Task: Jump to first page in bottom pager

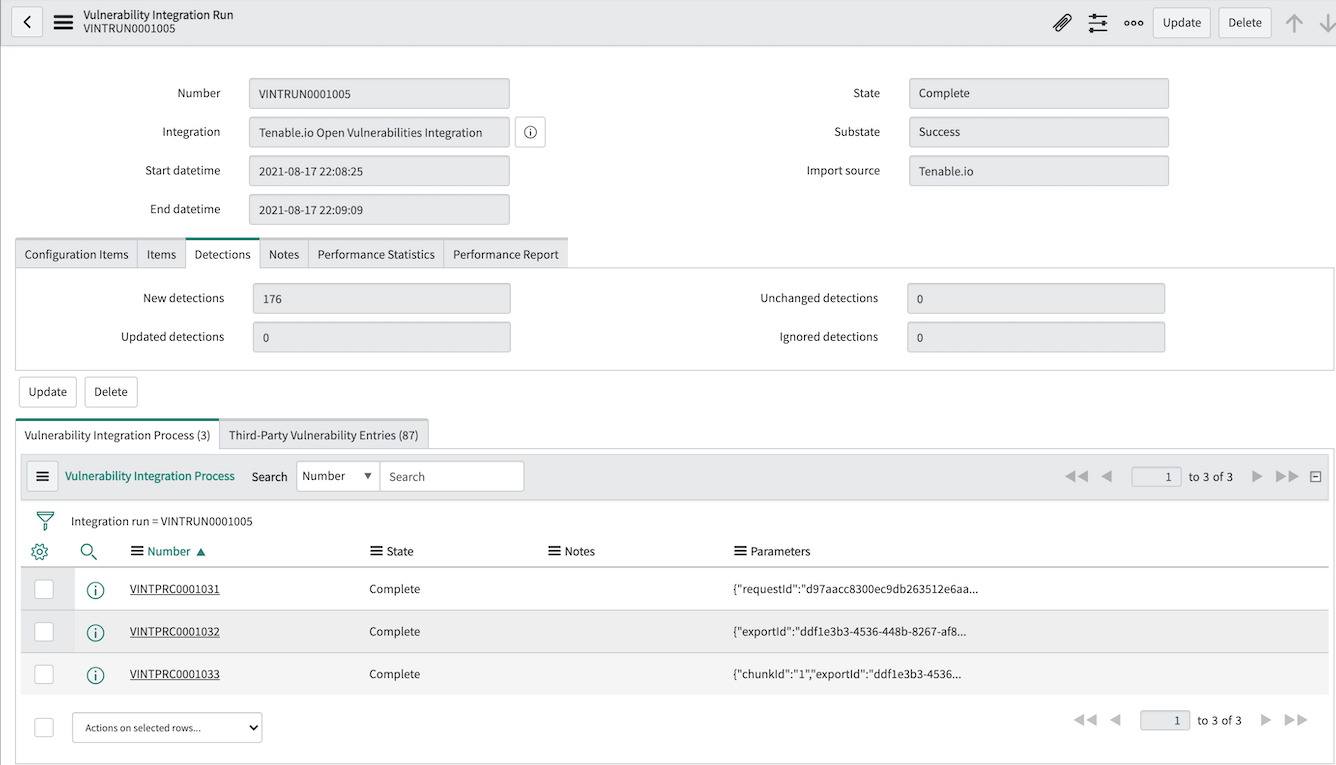Action: [x=1085, y=720]
